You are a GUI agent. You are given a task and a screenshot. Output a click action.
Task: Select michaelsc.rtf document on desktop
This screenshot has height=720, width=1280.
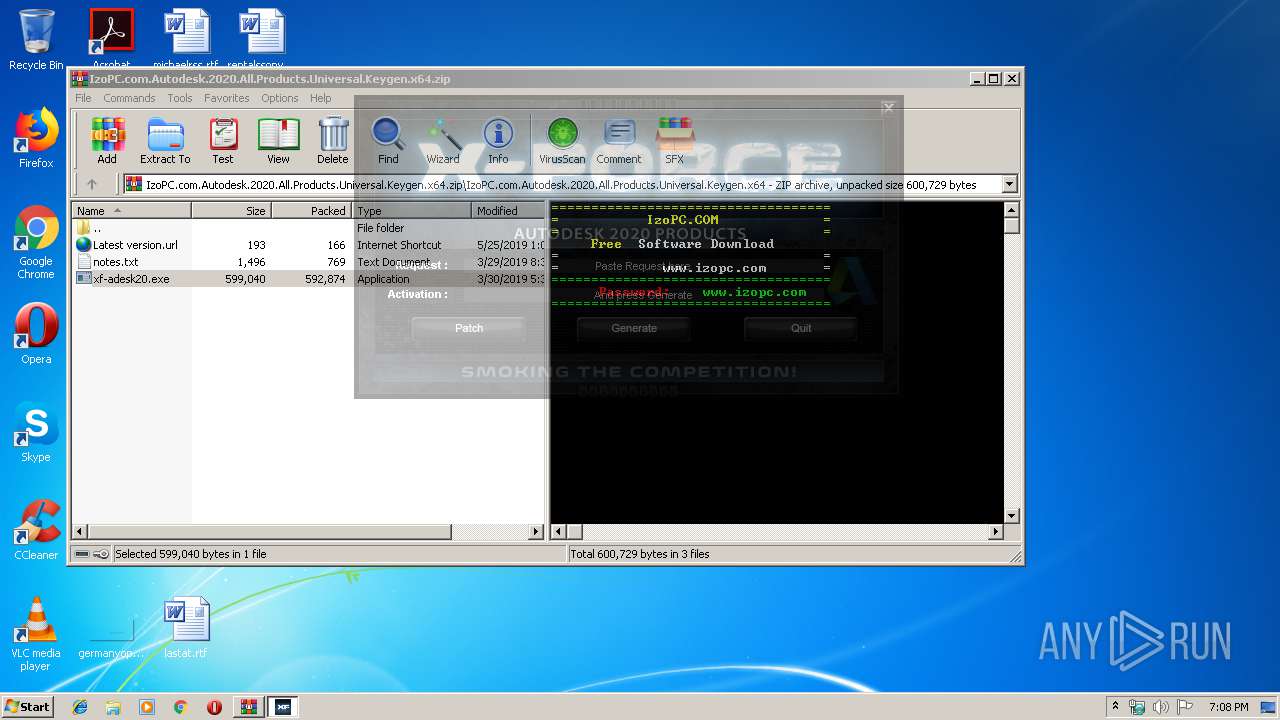click(186, 38)
